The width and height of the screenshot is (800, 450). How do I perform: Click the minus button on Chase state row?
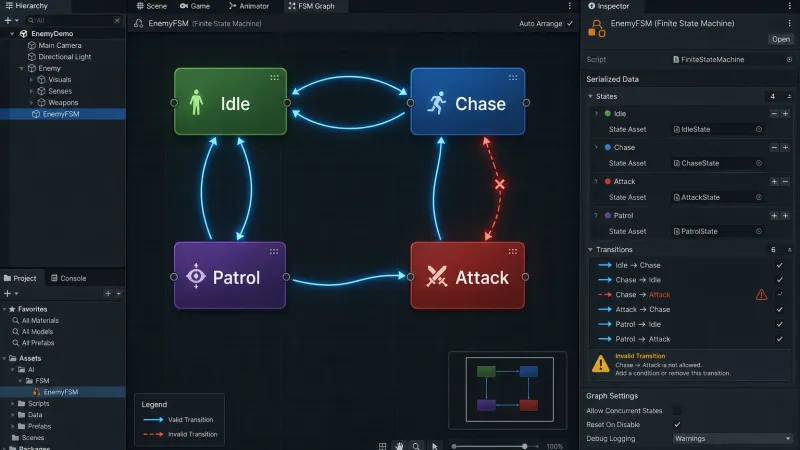pyautogui.click(x=774, y=147)
